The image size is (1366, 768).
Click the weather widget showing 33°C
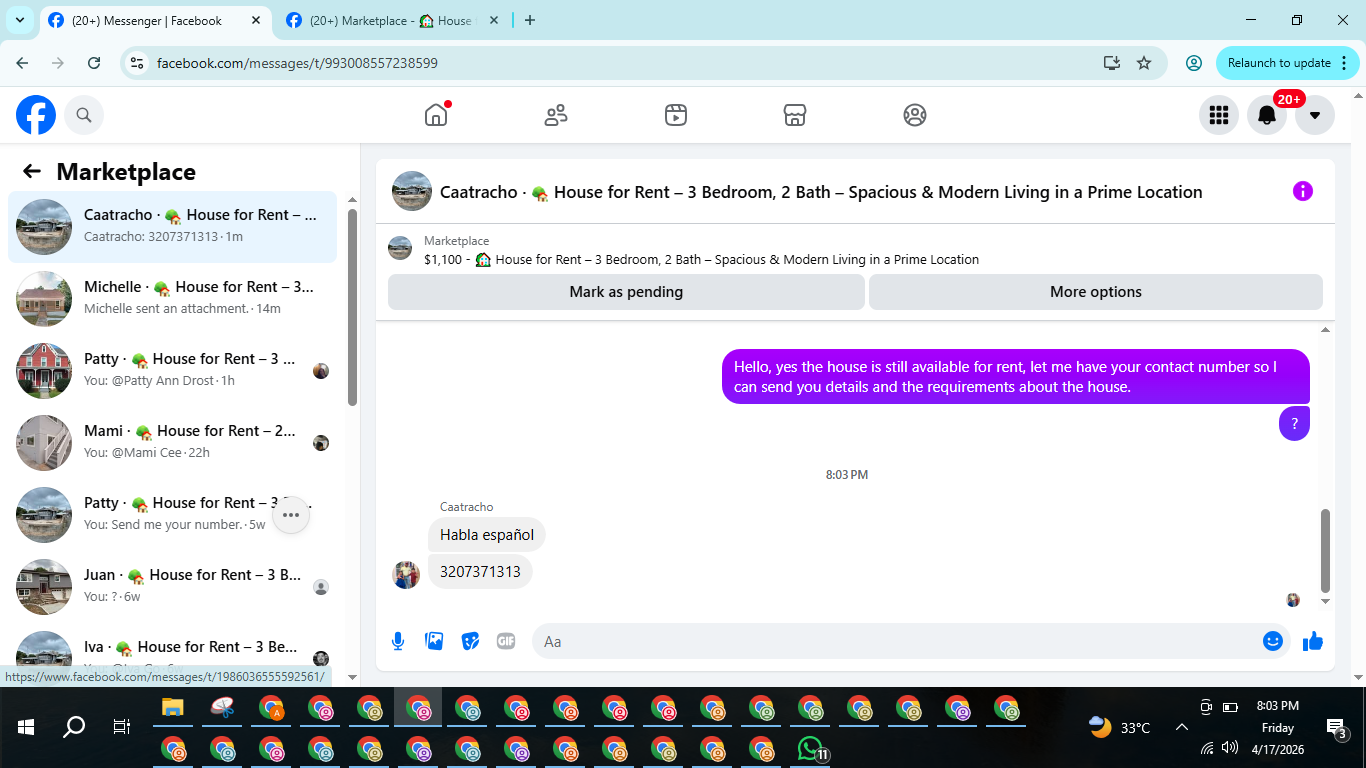click(1120, 727)
